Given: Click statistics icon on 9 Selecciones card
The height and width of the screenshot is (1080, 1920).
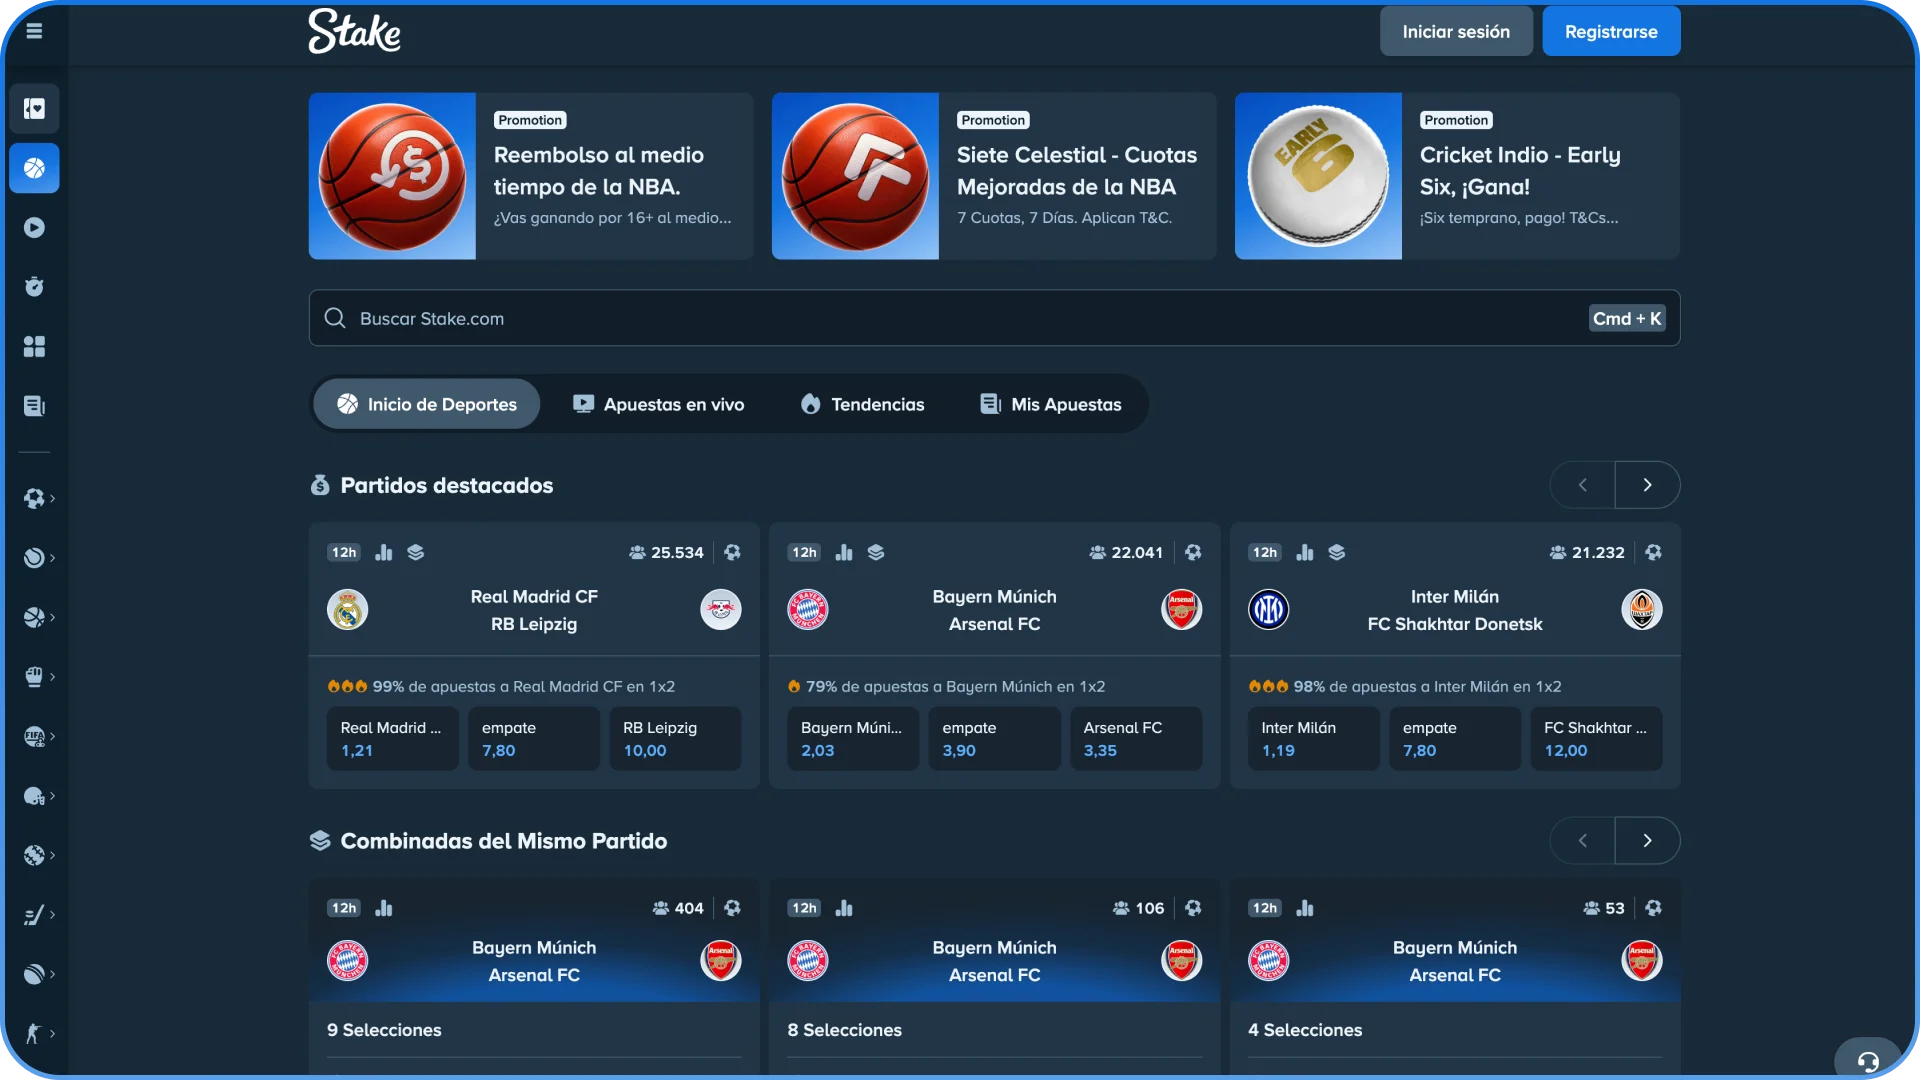Looking at the screenshot, I should point(384,908).
